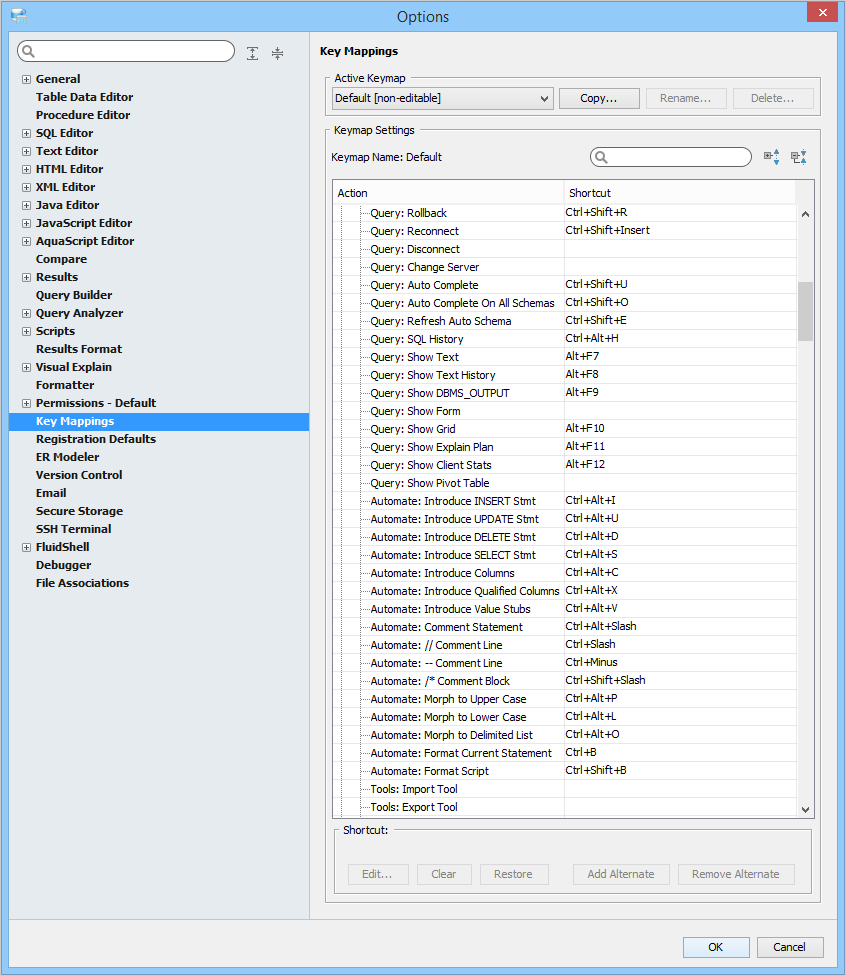Click the OK button

[x=716, y=947]
